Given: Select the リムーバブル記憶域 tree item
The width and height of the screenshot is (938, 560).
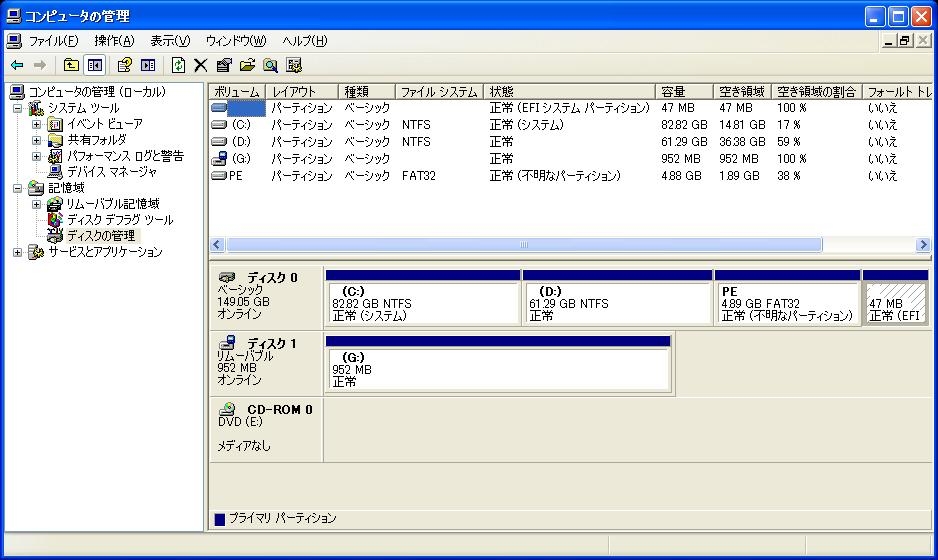Looking at the screenshot, I should (x=112, y=204).
